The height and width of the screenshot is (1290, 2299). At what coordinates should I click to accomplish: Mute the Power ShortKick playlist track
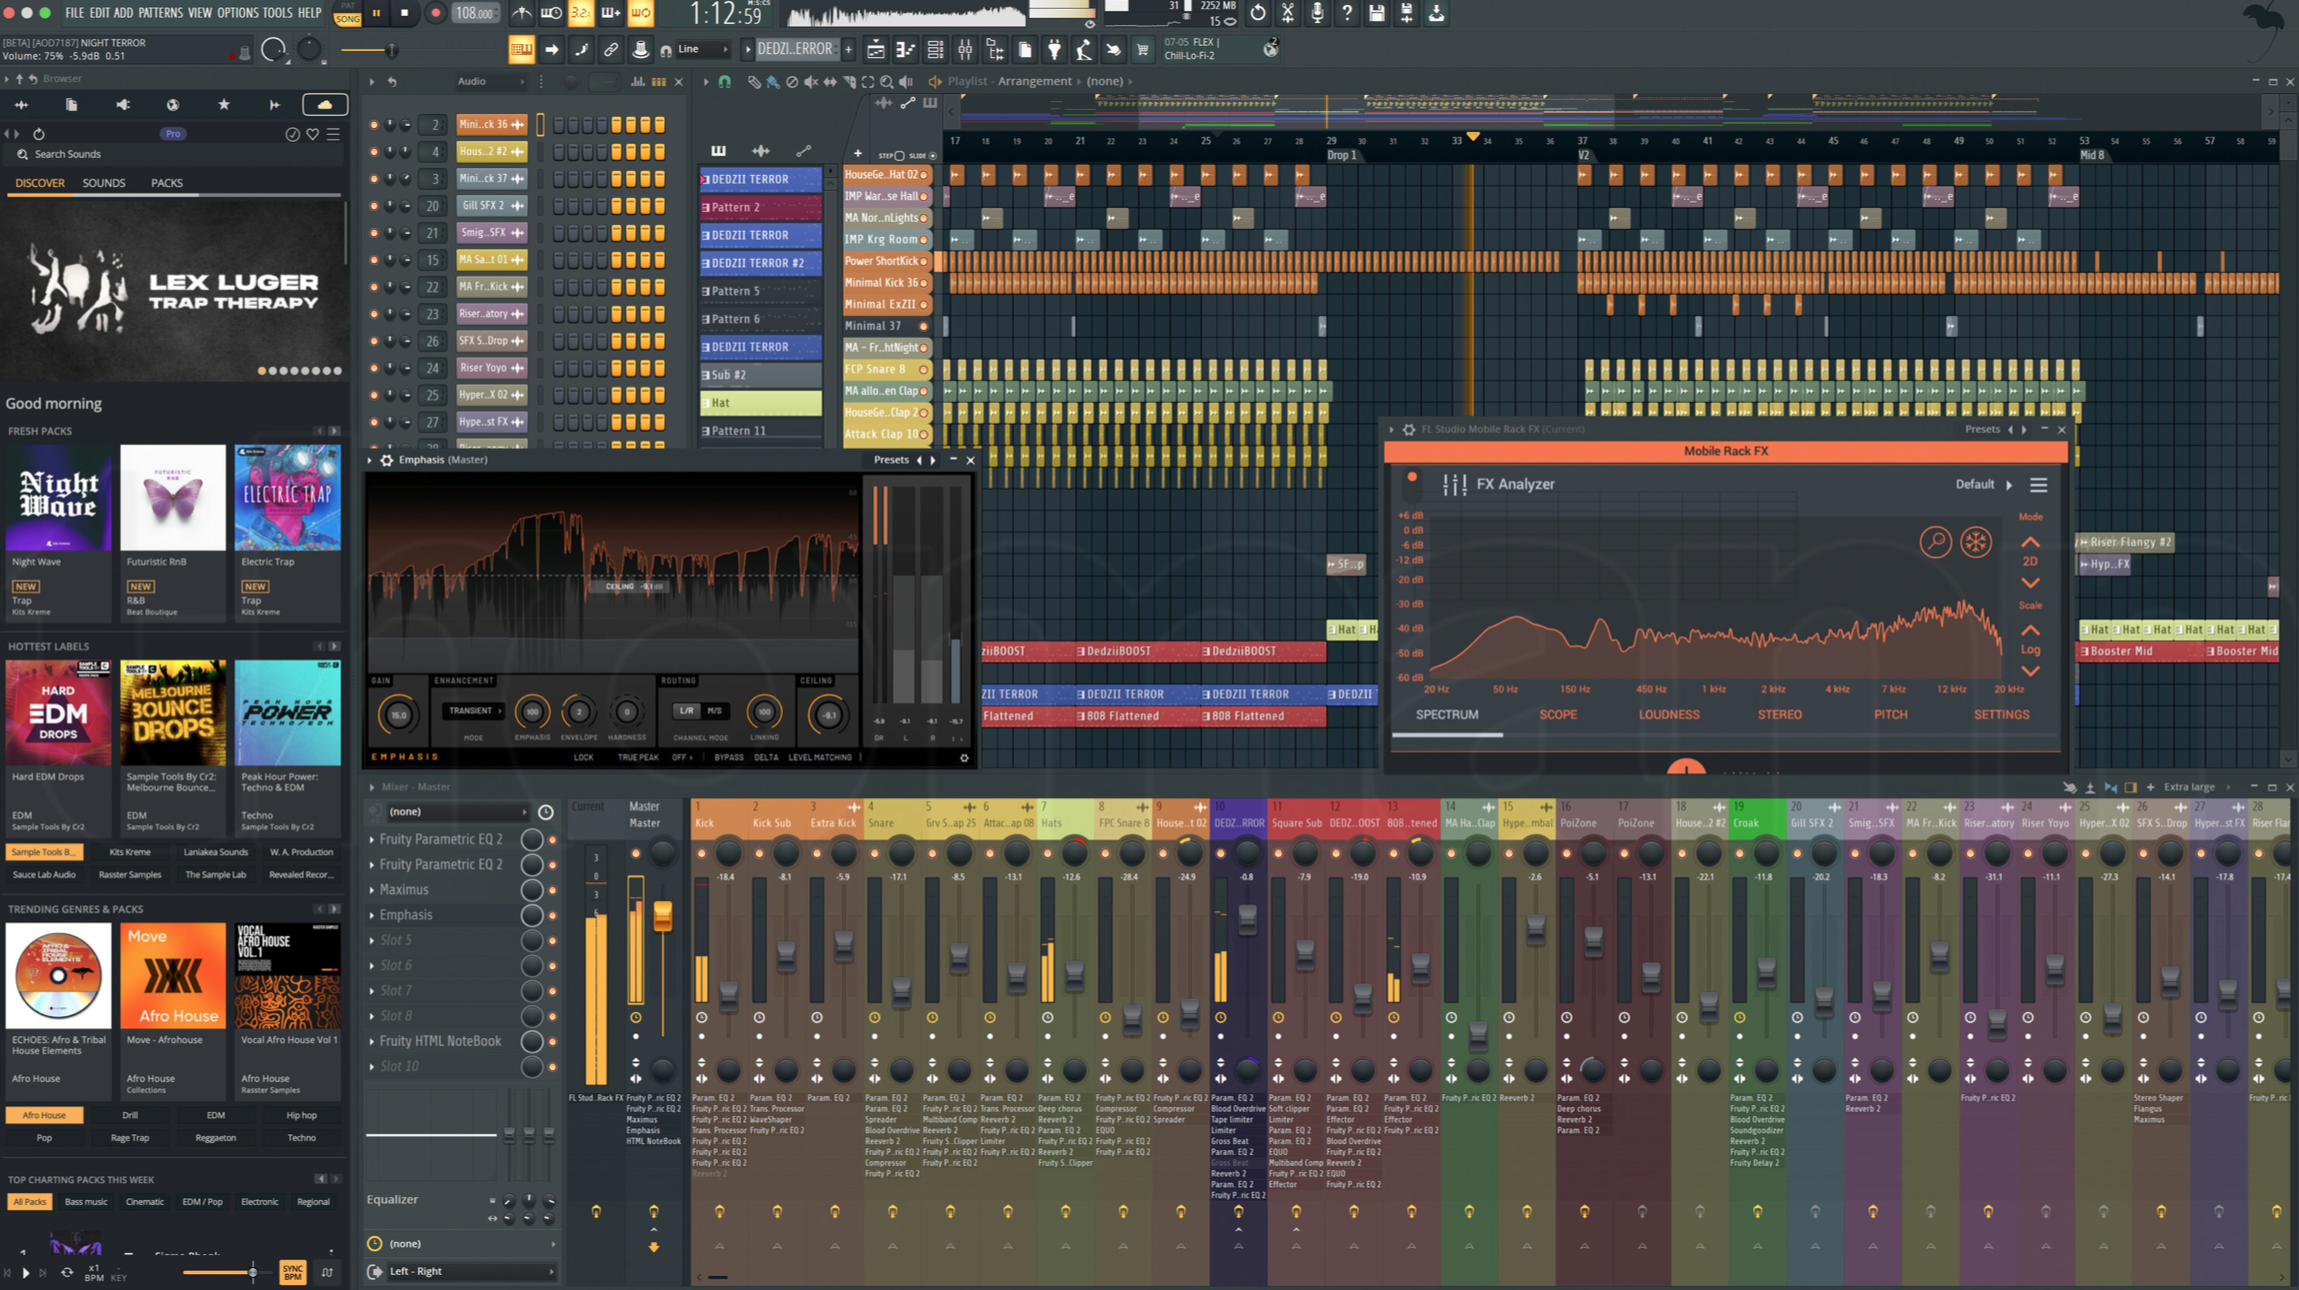coord(924,261)
